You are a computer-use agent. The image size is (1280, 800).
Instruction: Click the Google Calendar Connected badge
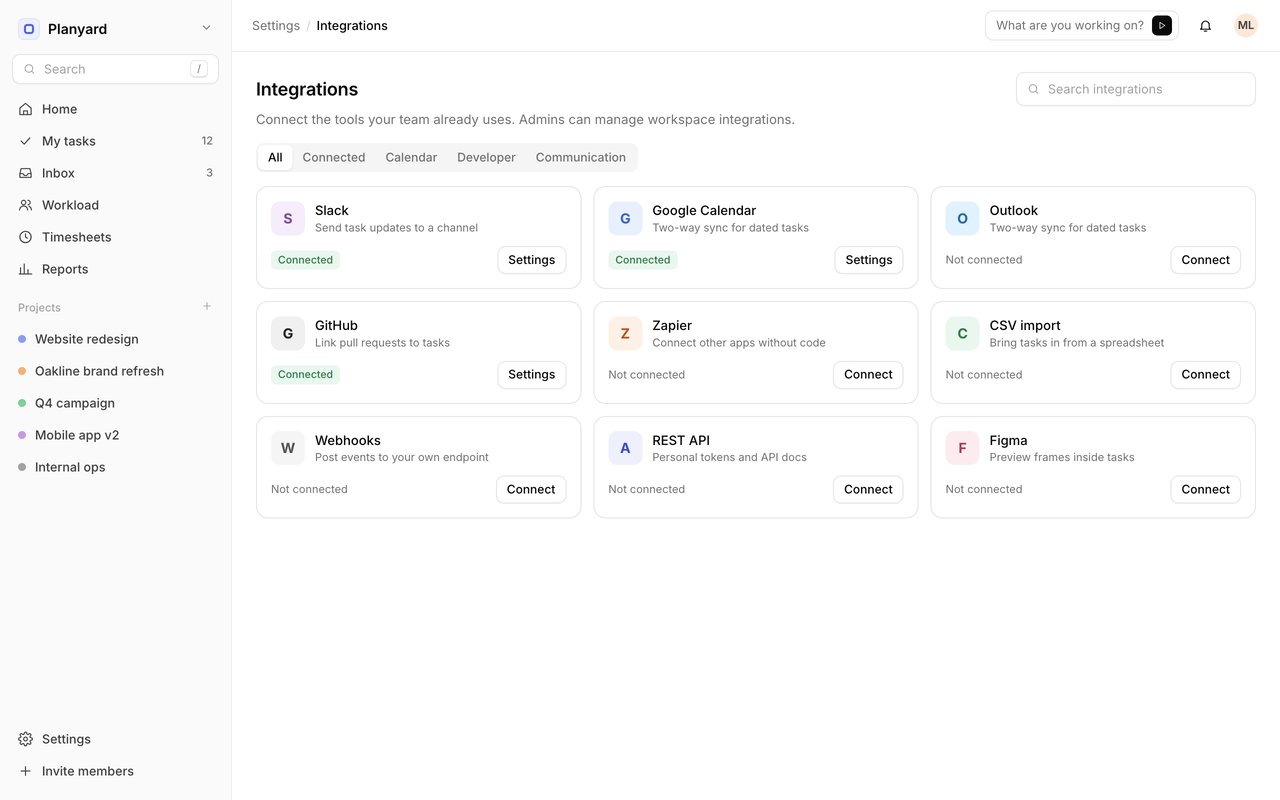tap(643, 260)
